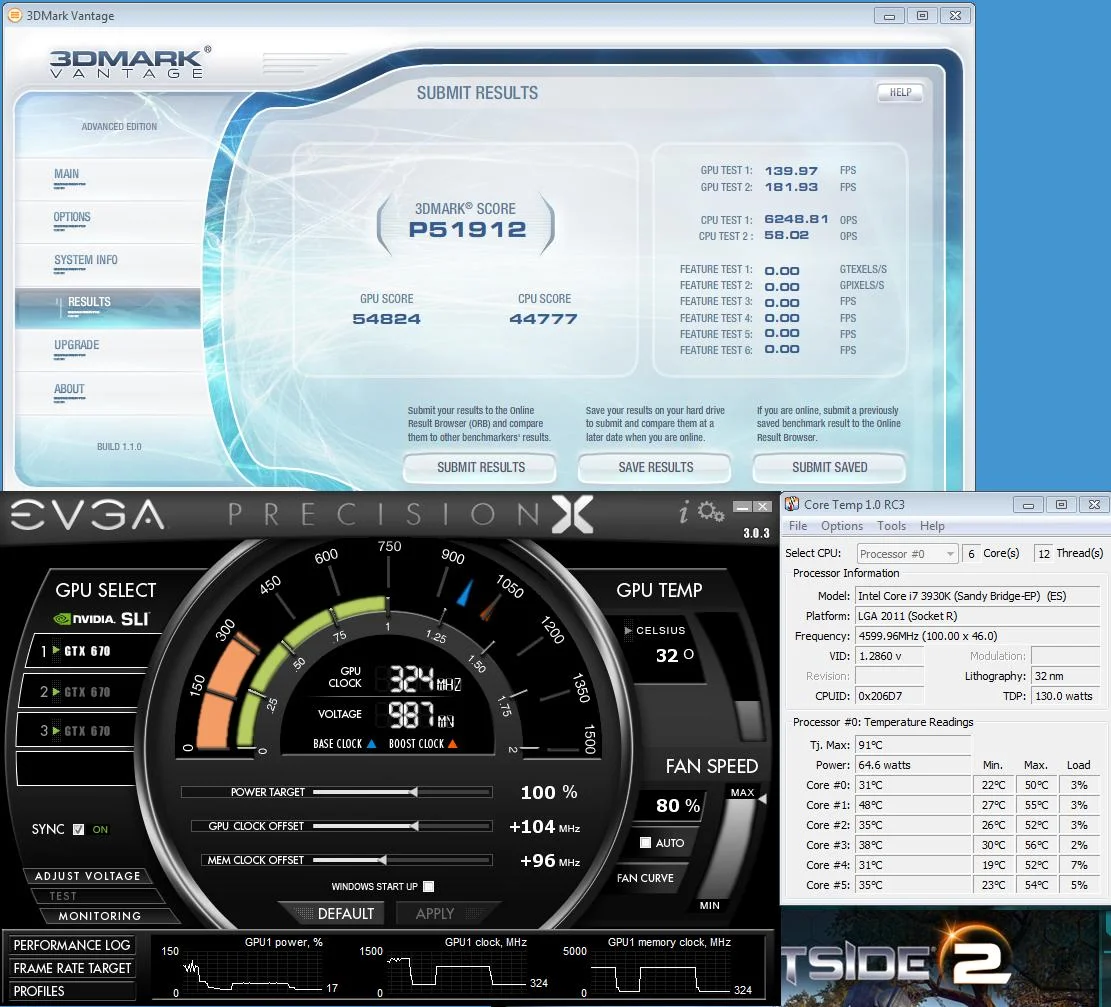Open the FAN CURVE settings

645,878
